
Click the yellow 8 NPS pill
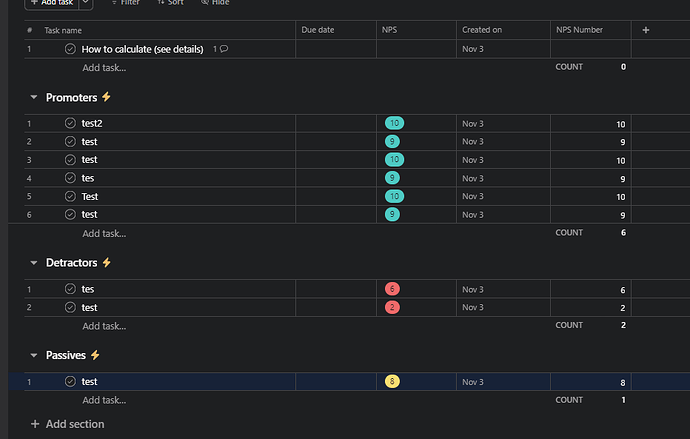[392, 381]
